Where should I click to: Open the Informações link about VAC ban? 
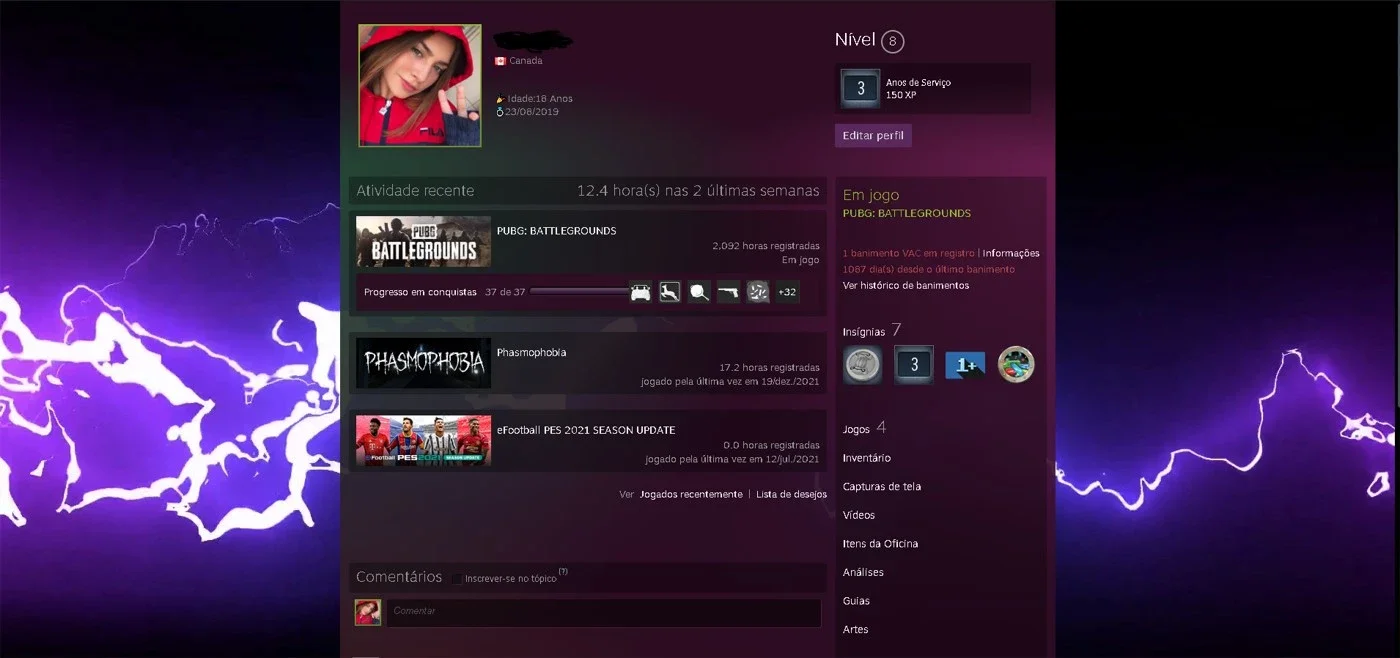pyautogui.click(x=1011, y=253)
